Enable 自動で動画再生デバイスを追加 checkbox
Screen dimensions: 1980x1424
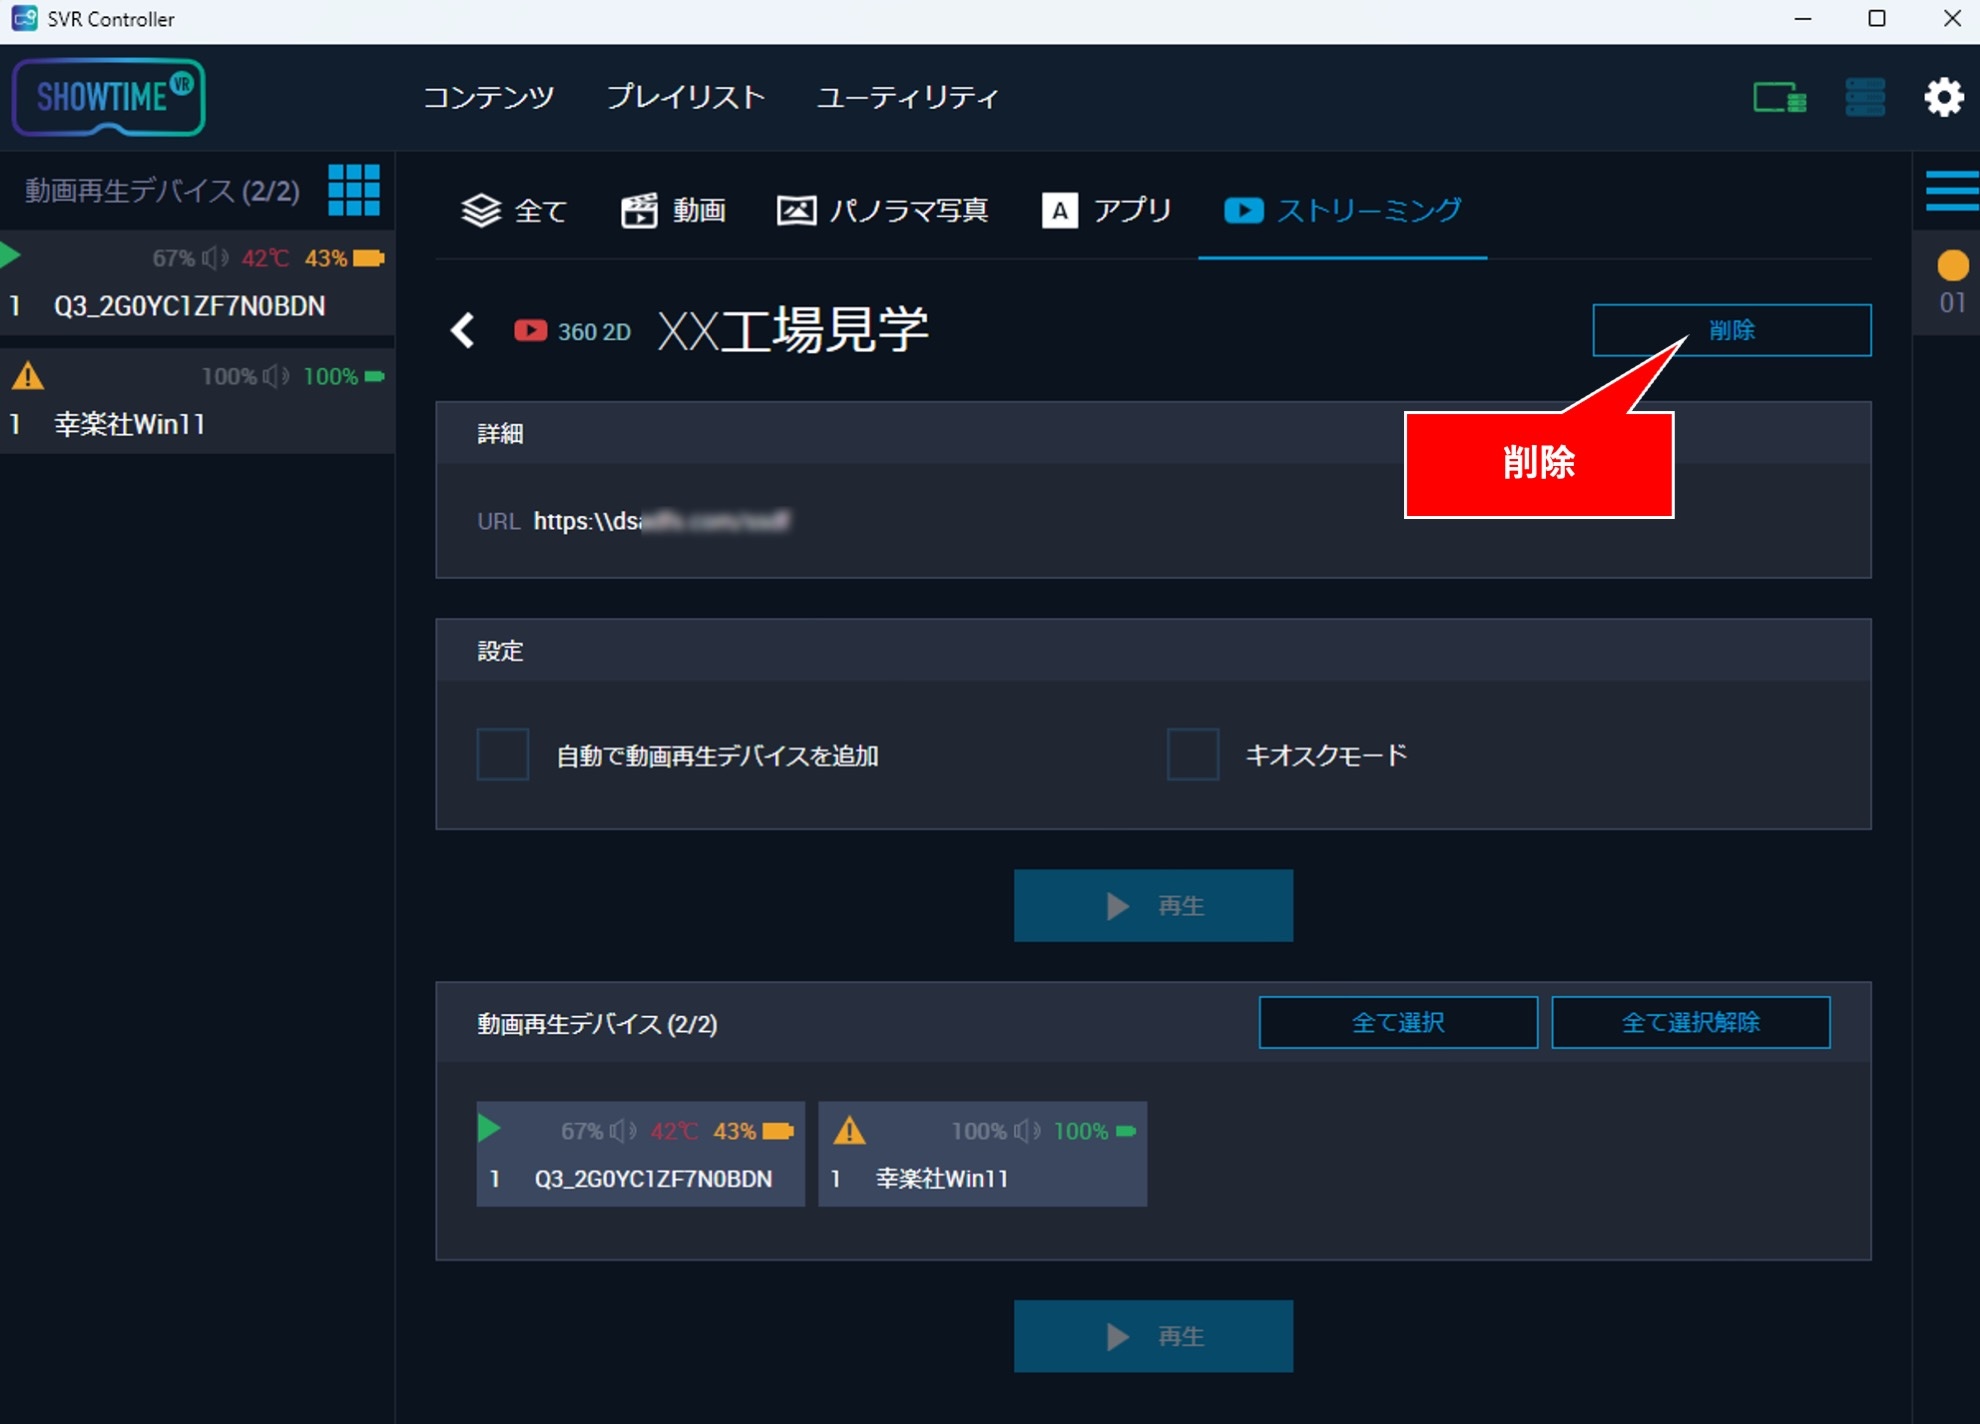[503, 754]
